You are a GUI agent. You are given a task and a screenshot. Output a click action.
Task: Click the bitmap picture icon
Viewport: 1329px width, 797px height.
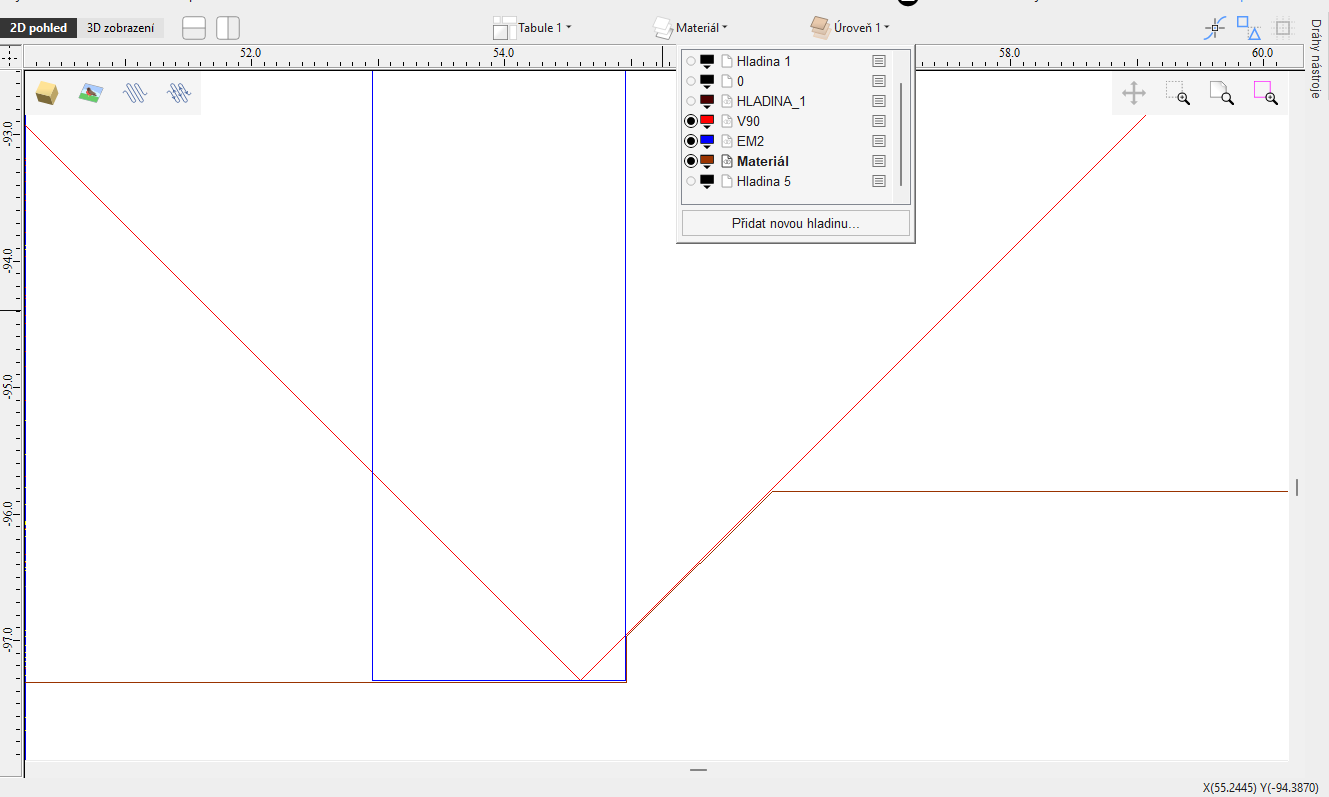(x=91, y=93)
